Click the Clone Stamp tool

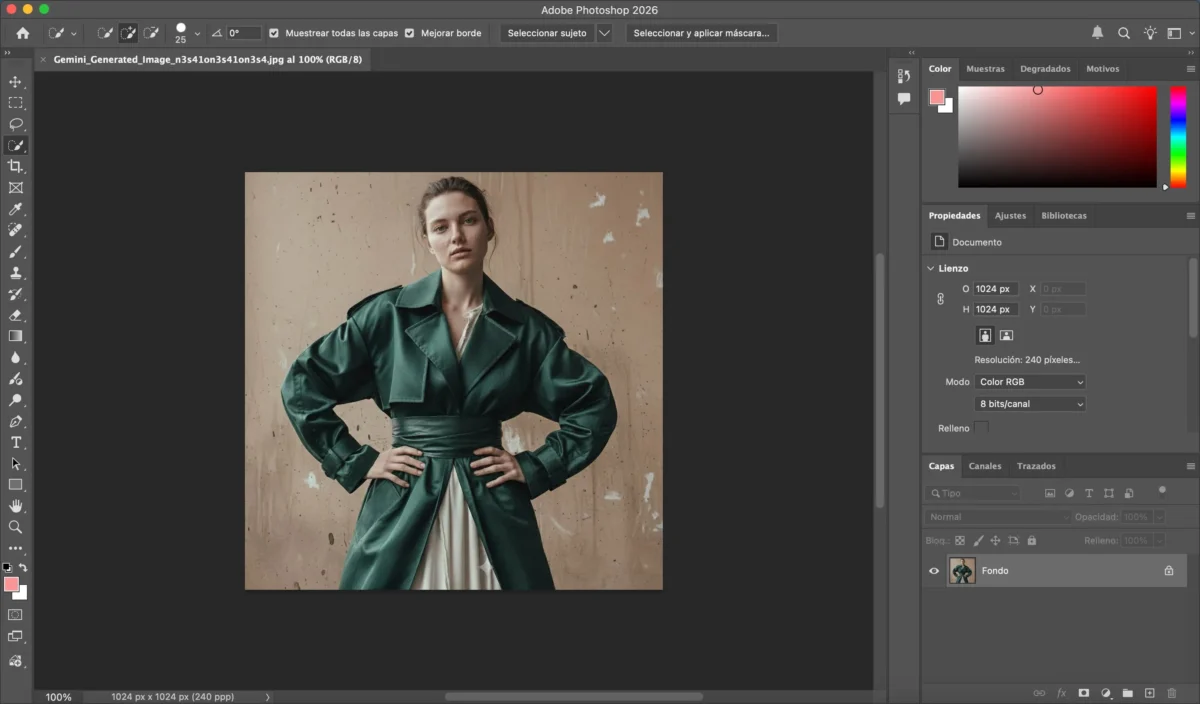pyautogui.click(x=15, y=273)
